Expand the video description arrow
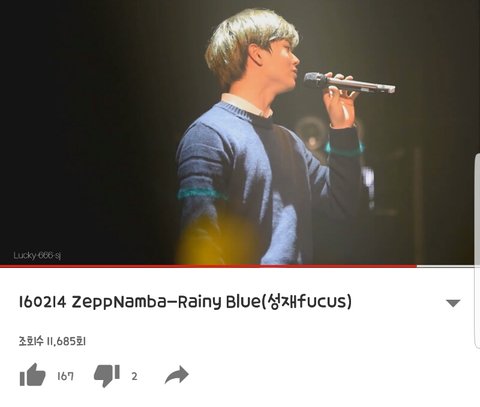The height and width of the screenshot is (407, 480). click(x=453, y=303)
